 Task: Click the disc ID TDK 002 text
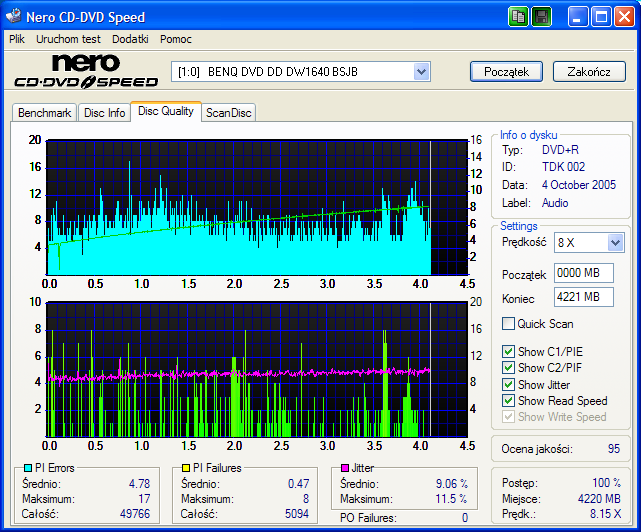click(563, 167)
